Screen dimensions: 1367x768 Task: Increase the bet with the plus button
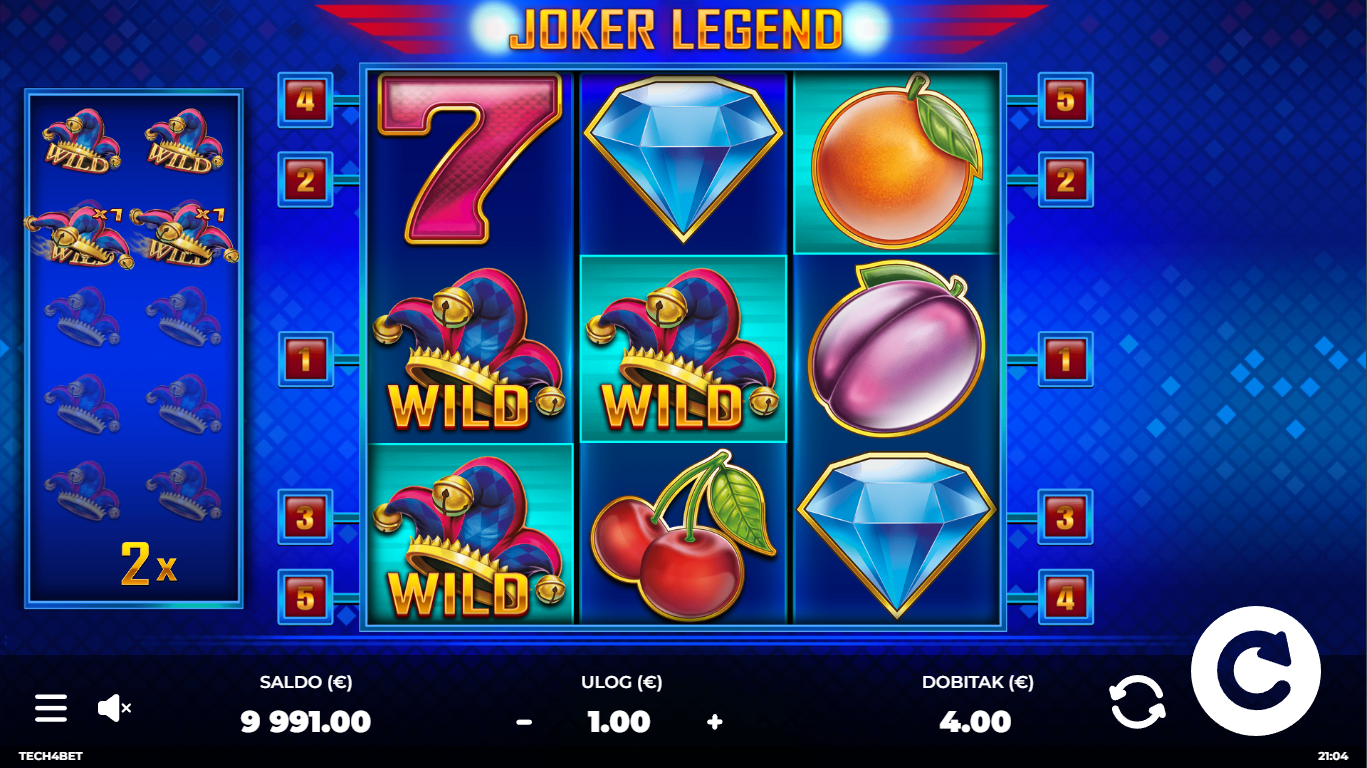[714, 722]
